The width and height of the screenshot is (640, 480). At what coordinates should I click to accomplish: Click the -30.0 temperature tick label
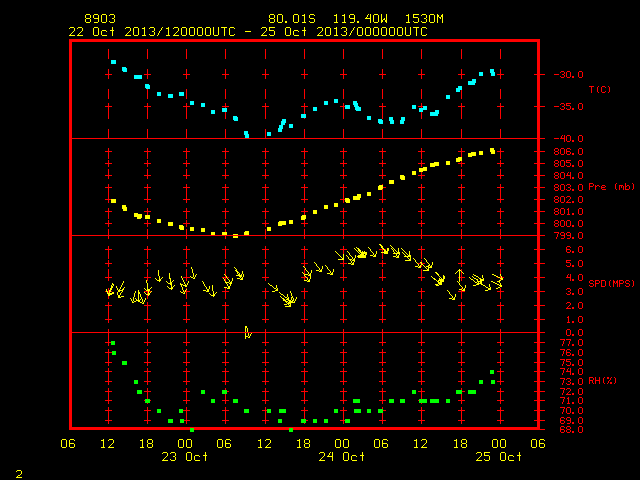pos(569,75)
